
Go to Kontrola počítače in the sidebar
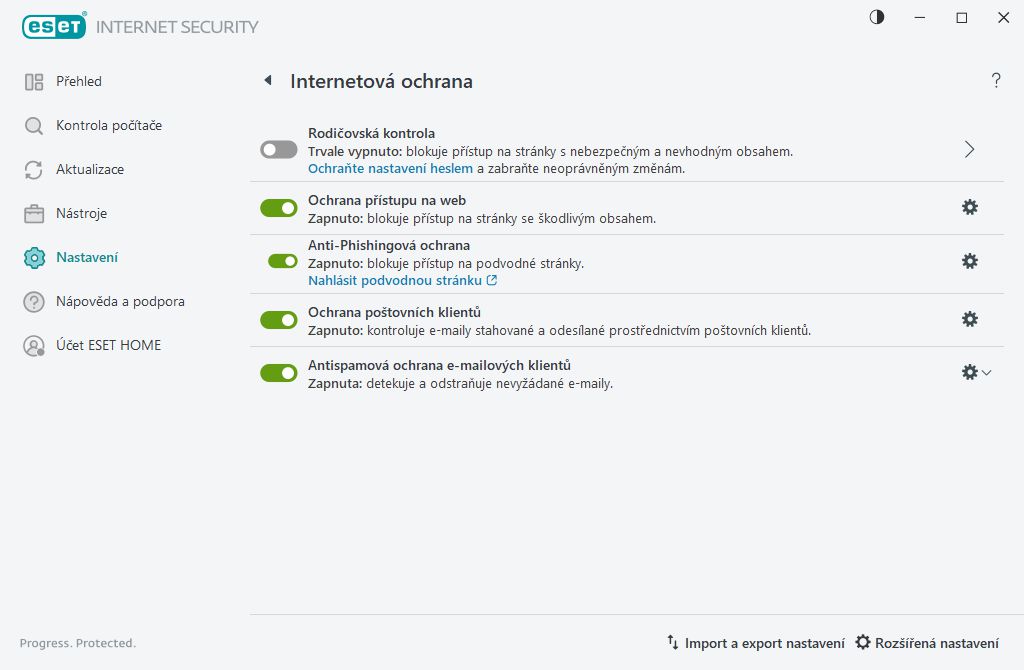tap(108, 125)
